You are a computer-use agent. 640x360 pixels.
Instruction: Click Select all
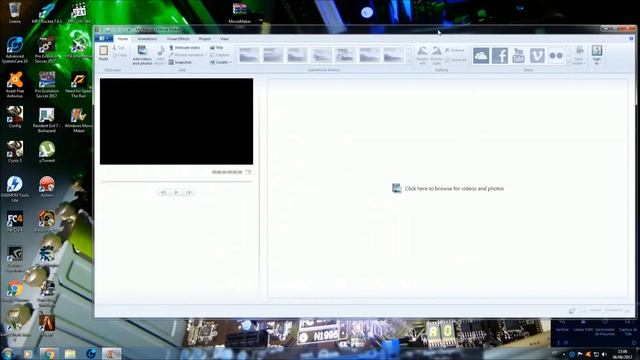pyautogui.click(x=456, y=60)
